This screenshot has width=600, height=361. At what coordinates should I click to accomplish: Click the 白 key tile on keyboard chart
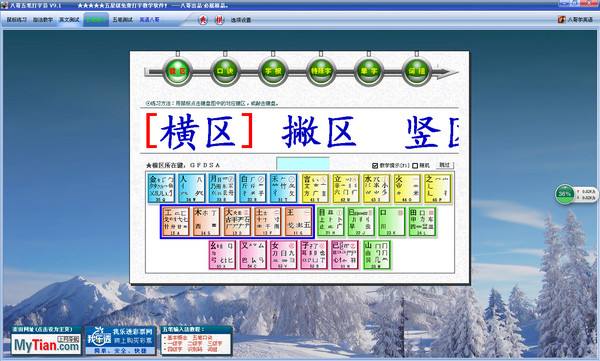(x=253, y=188)
